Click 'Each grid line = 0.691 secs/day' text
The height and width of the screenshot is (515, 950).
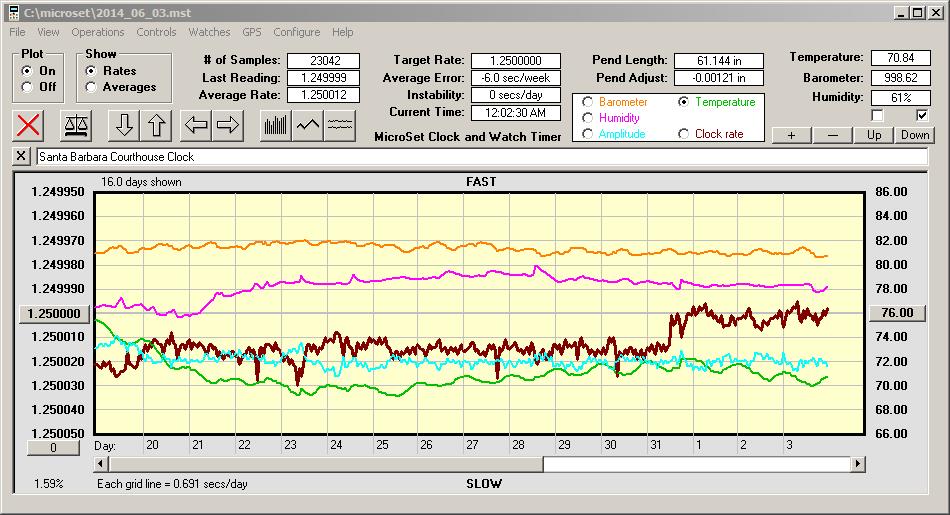[x=172, y=483]
